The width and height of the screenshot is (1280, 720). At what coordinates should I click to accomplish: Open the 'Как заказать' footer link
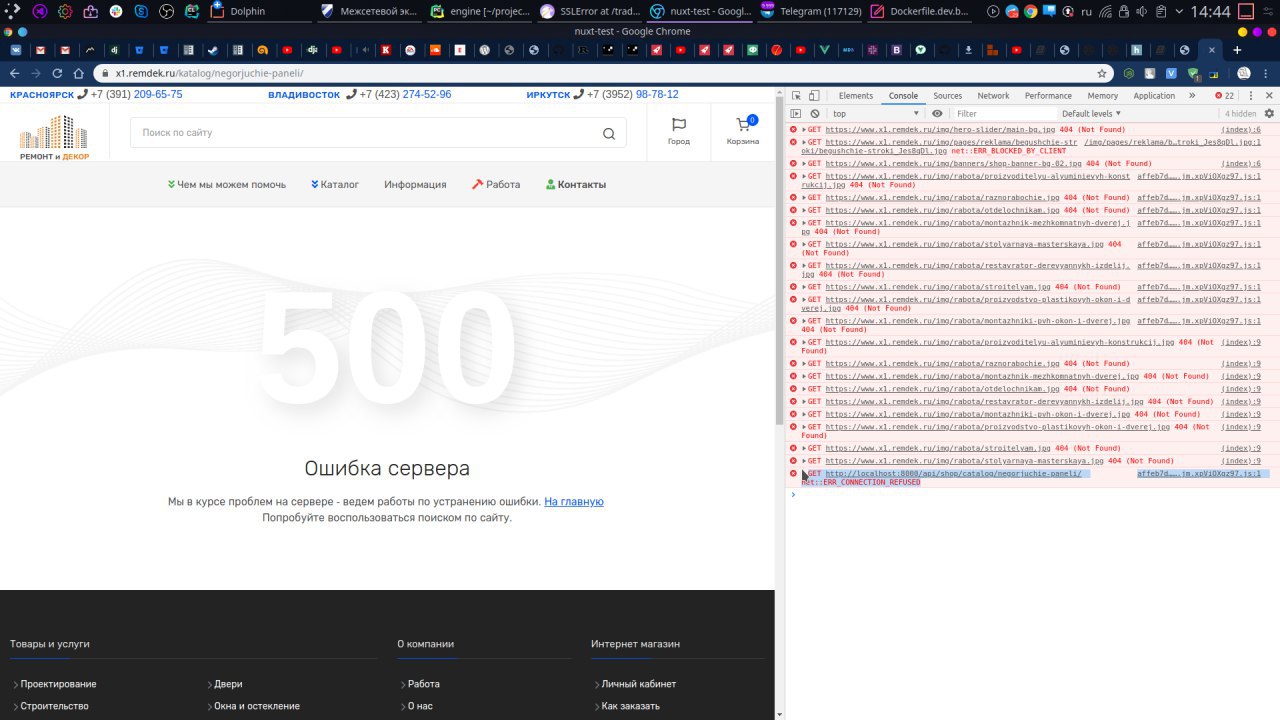coord(630,706)
